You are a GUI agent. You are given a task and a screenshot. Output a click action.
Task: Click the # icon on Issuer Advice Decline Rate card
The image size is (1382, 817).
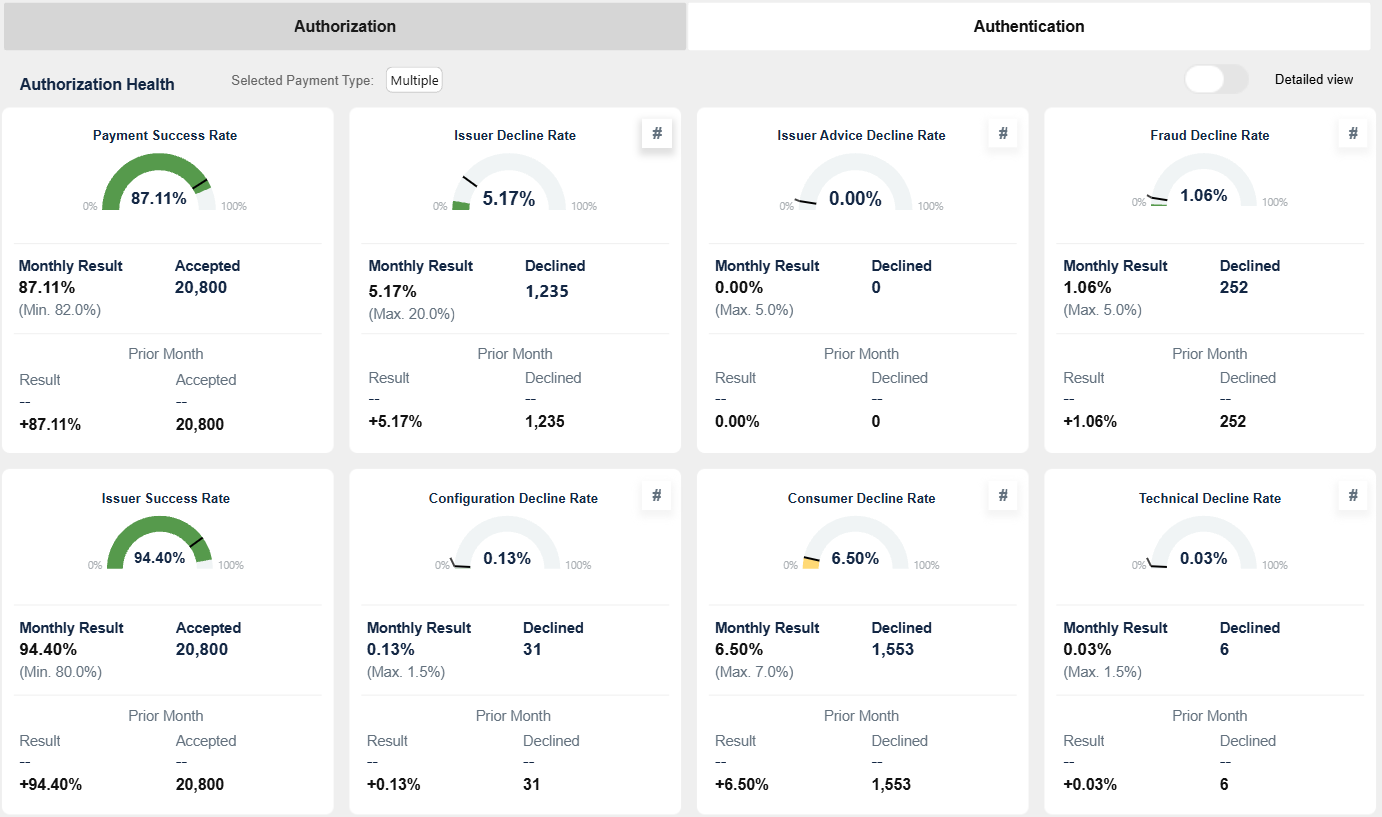point(1003,133)
